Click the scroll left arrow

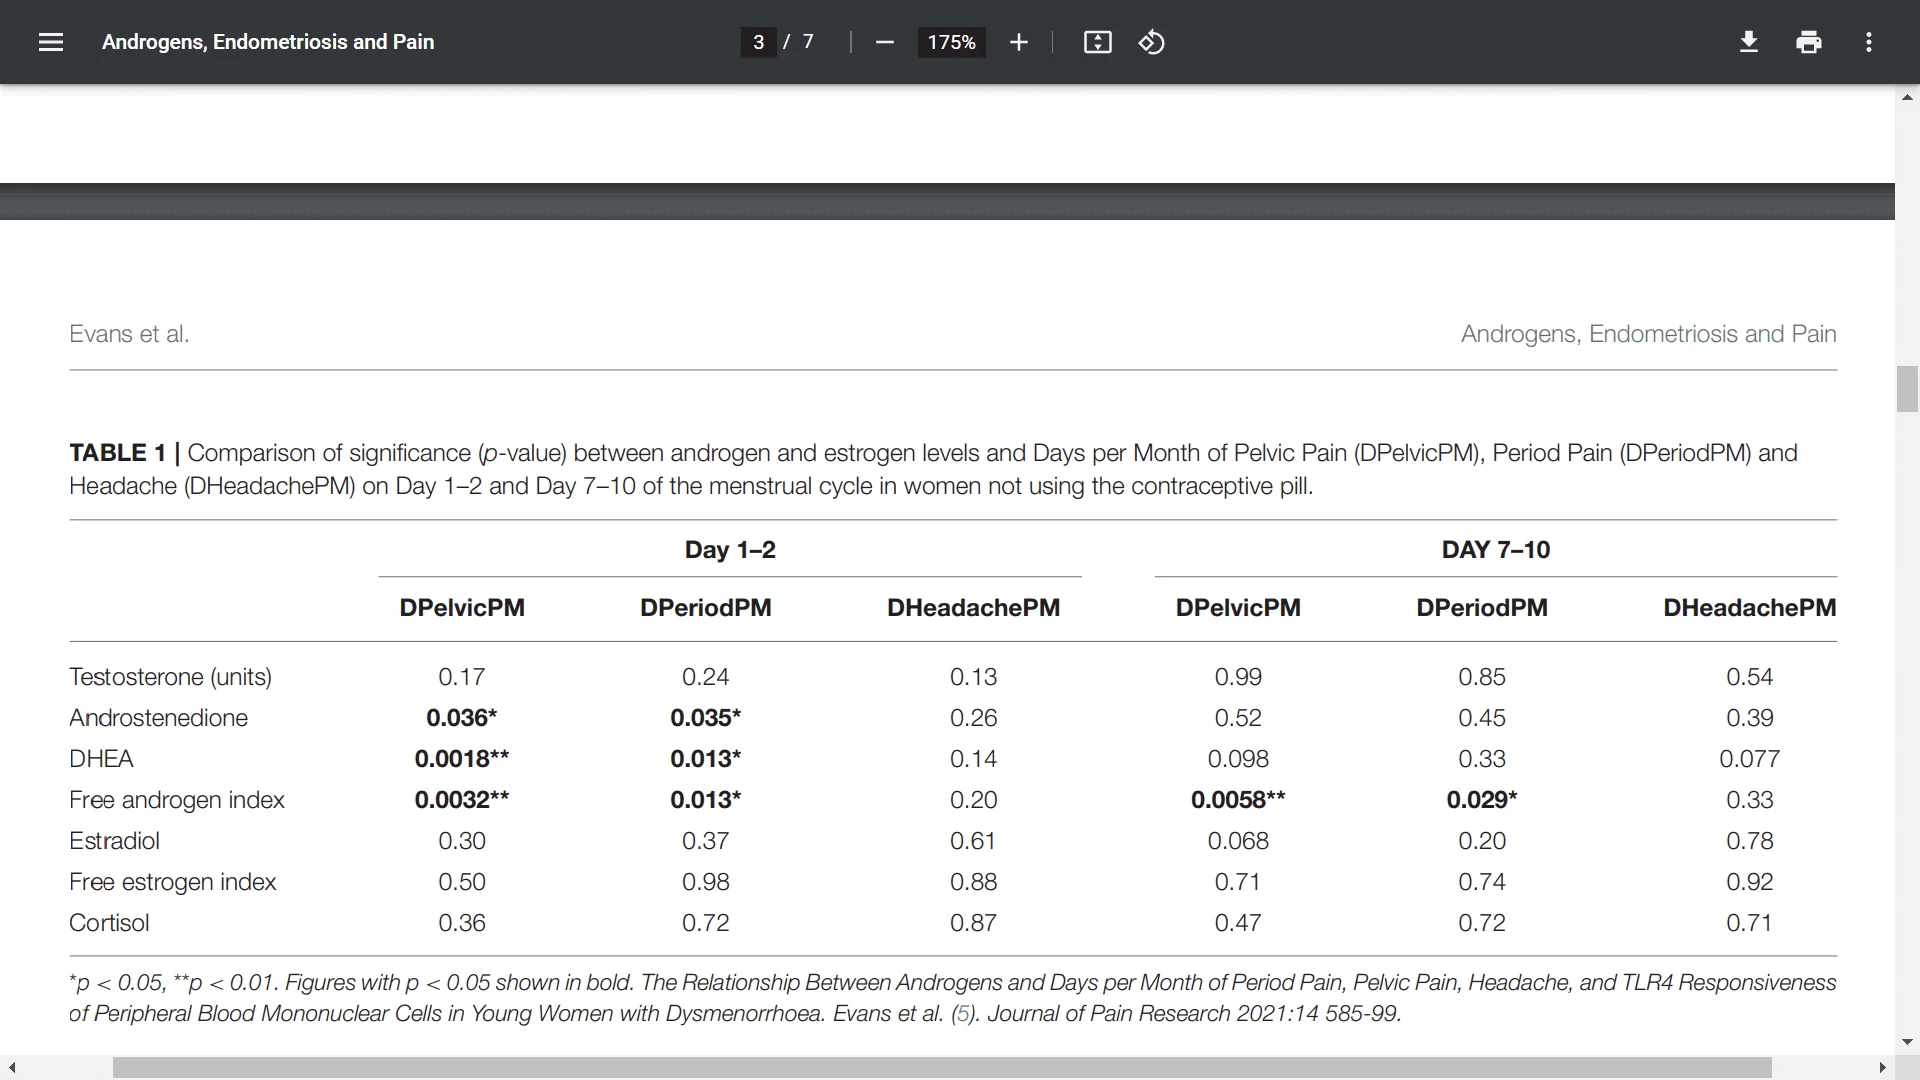point(11,1068)
